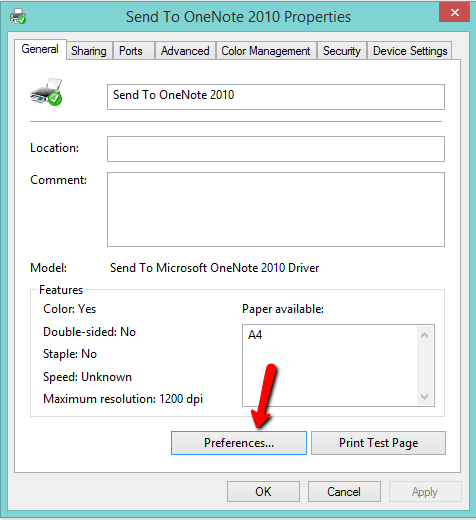Open the Sharing tab
The height and width of the screenshot is (520, 476).
click(89, 51)
